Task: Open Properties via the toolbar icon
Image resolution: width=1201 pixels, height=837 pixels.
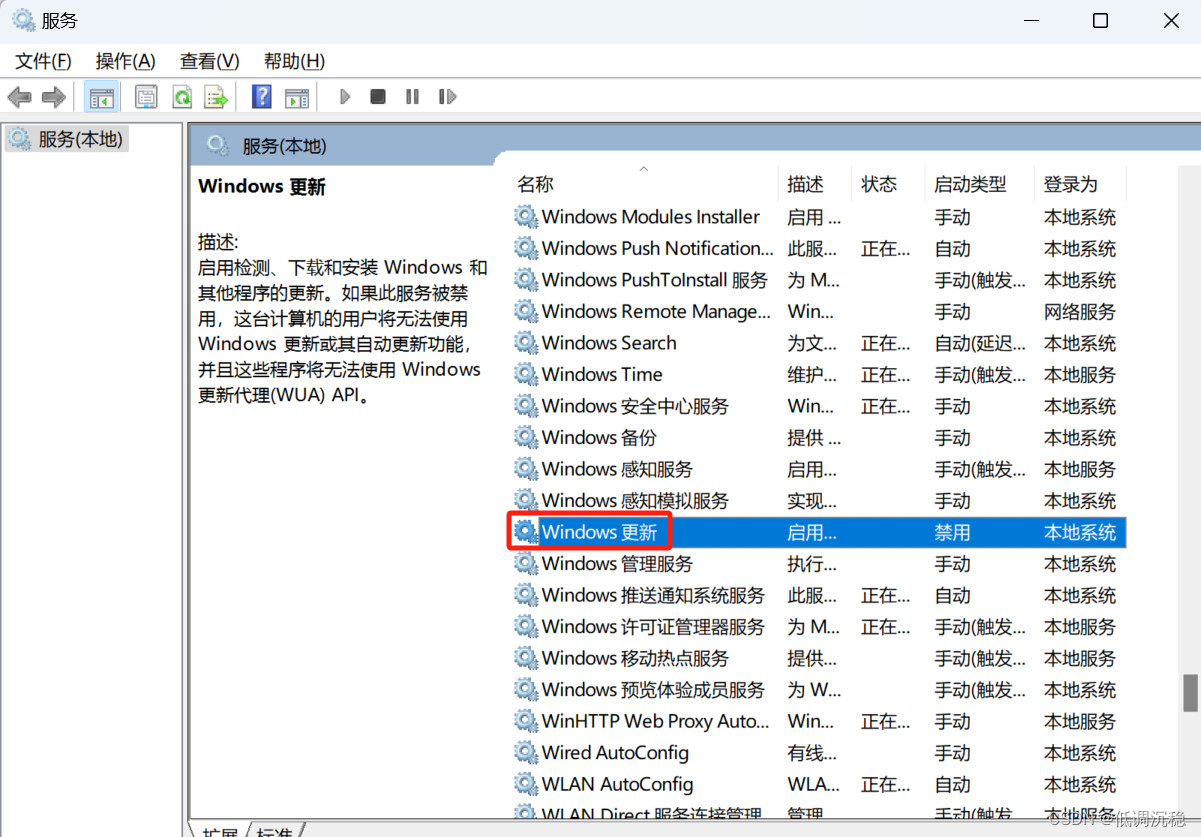Action: pos(146,97)
